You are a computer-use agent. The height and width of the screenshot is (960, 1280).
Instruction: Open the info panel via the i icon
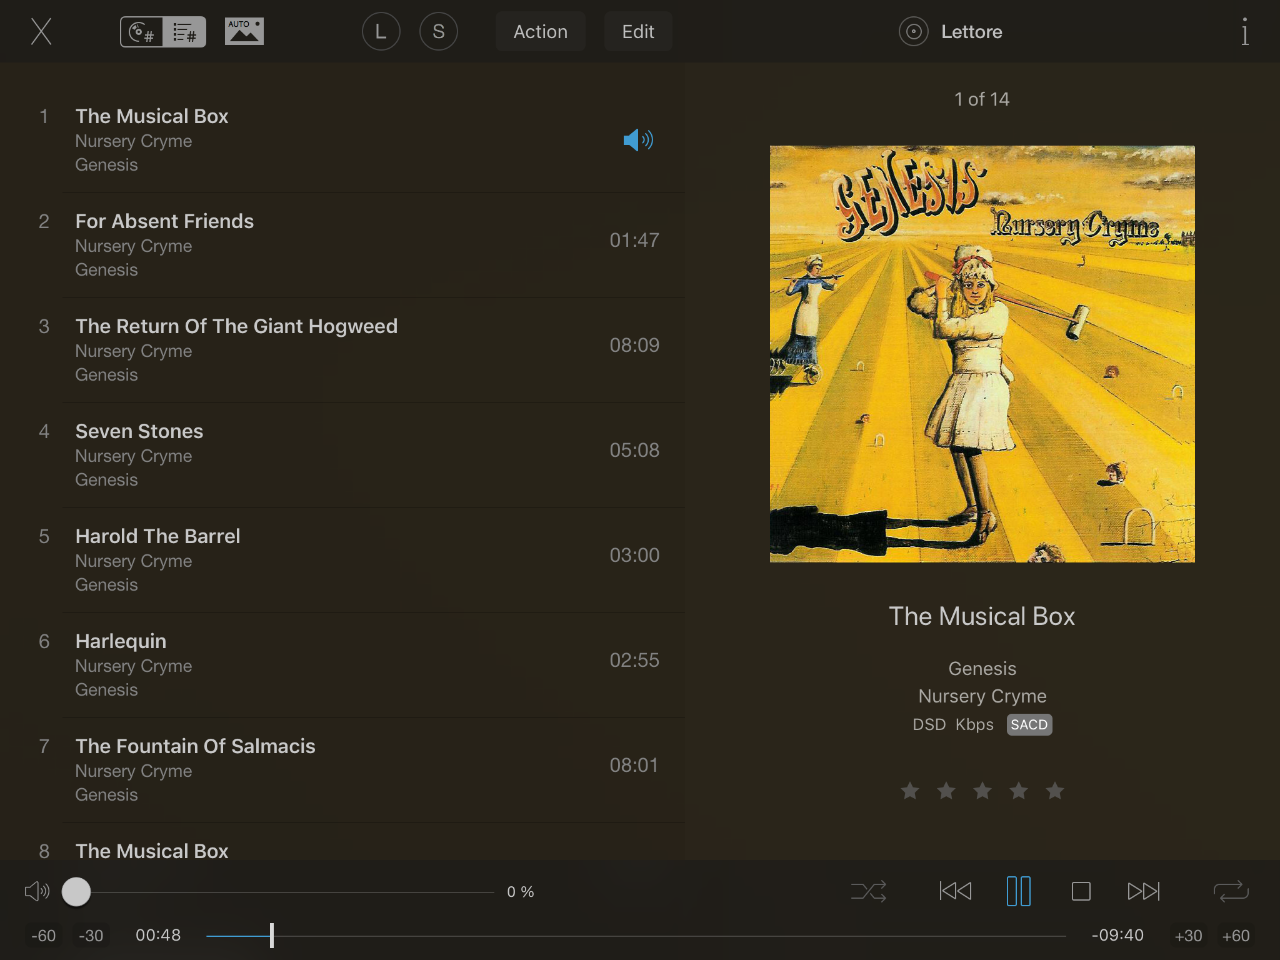[1245, 32]
